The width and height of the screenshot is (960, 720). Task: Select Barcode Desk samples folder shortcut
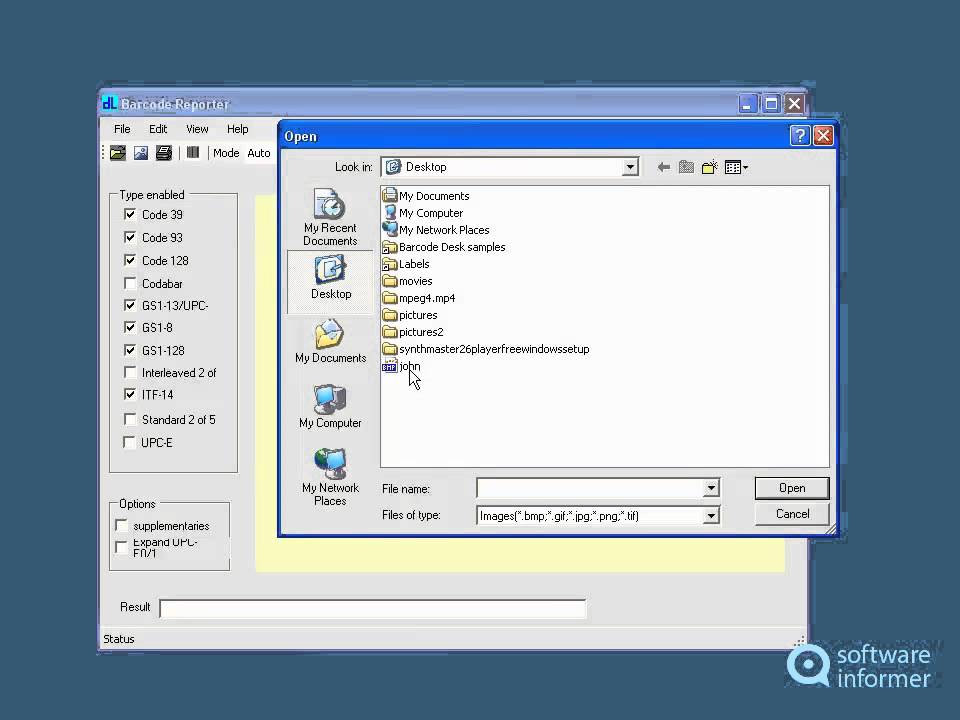point(444,247)
